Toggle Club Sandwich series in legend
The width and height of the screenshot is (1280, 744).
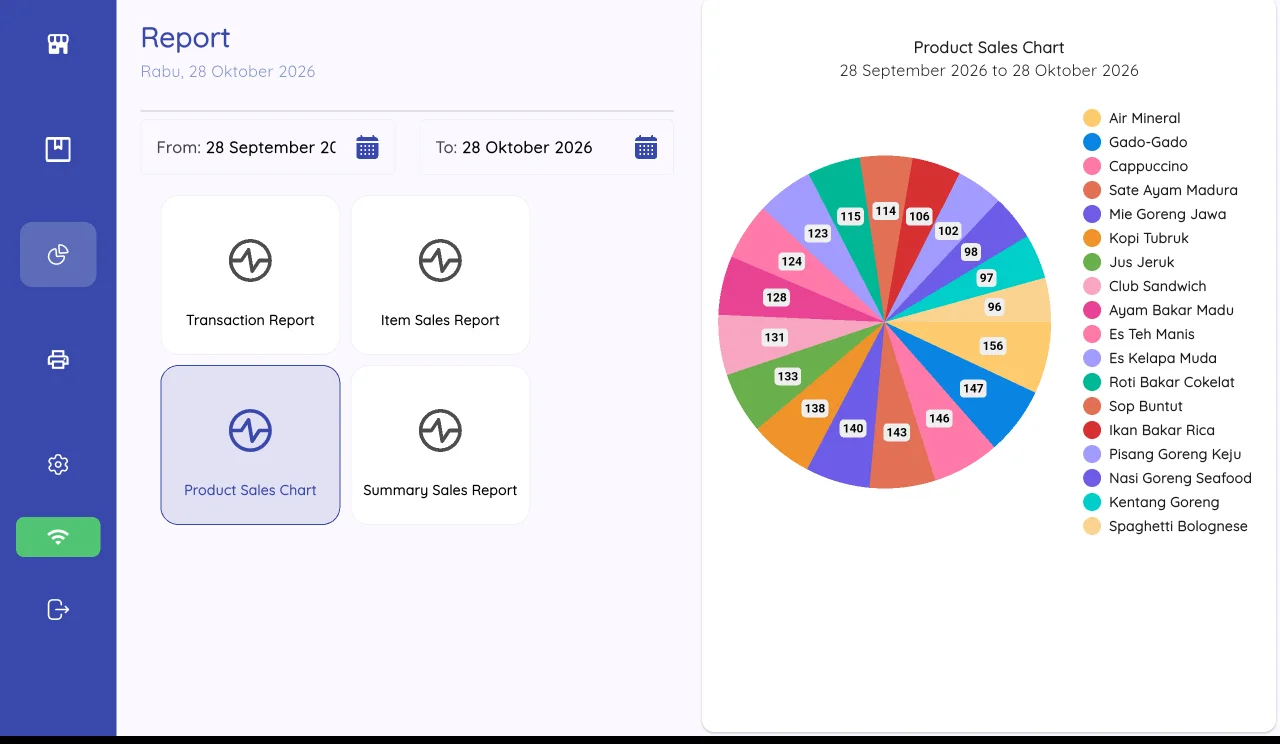pyautogui.click(x=1145, y=286)
